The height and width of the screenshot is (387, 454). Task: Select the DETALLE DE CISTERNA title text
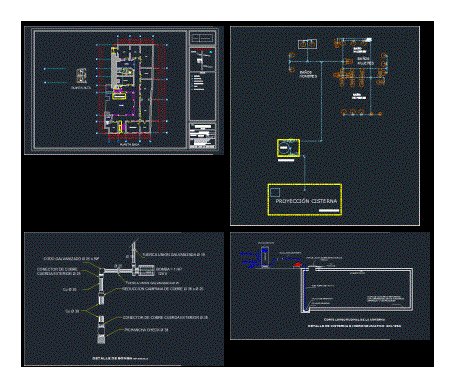click(x=354, y=326)
